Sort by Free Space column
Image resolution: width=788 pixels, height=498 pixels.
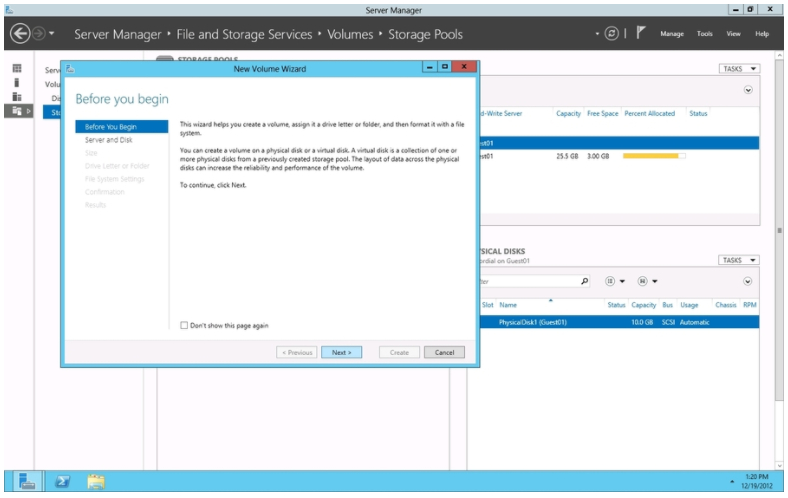[x=603, y=114]
